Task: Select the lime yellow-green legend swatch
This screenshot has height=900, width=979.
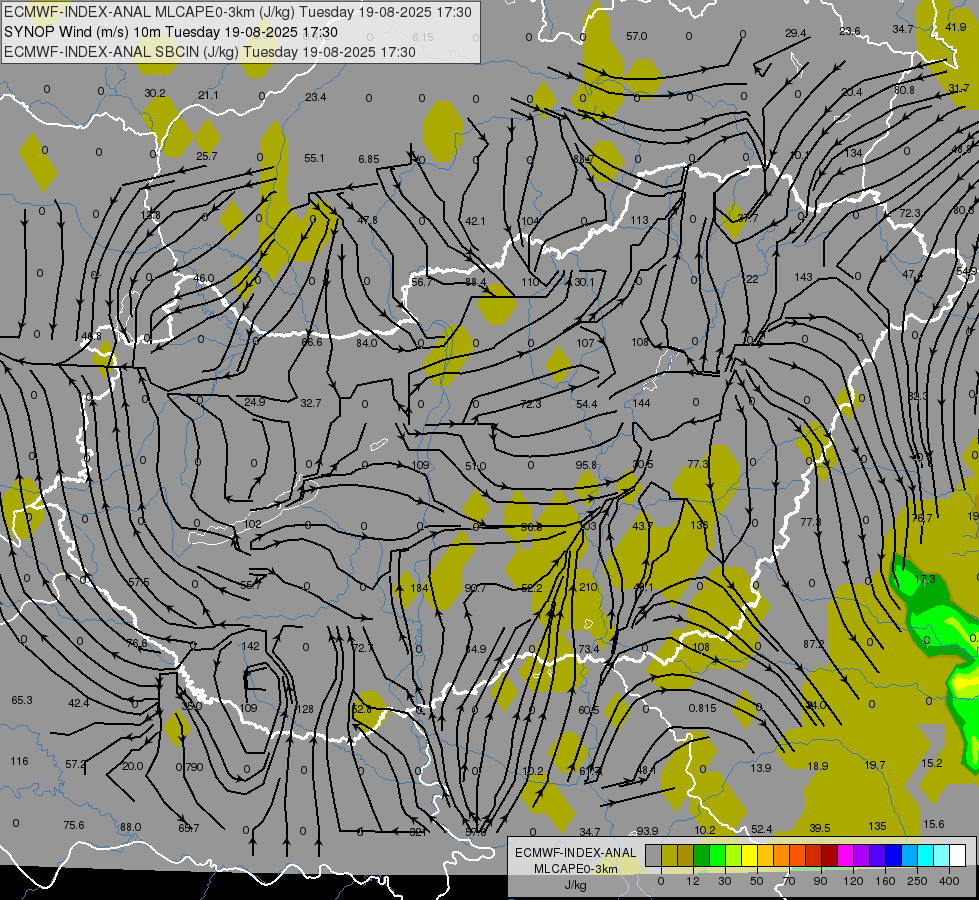Action: pos(733,856)
